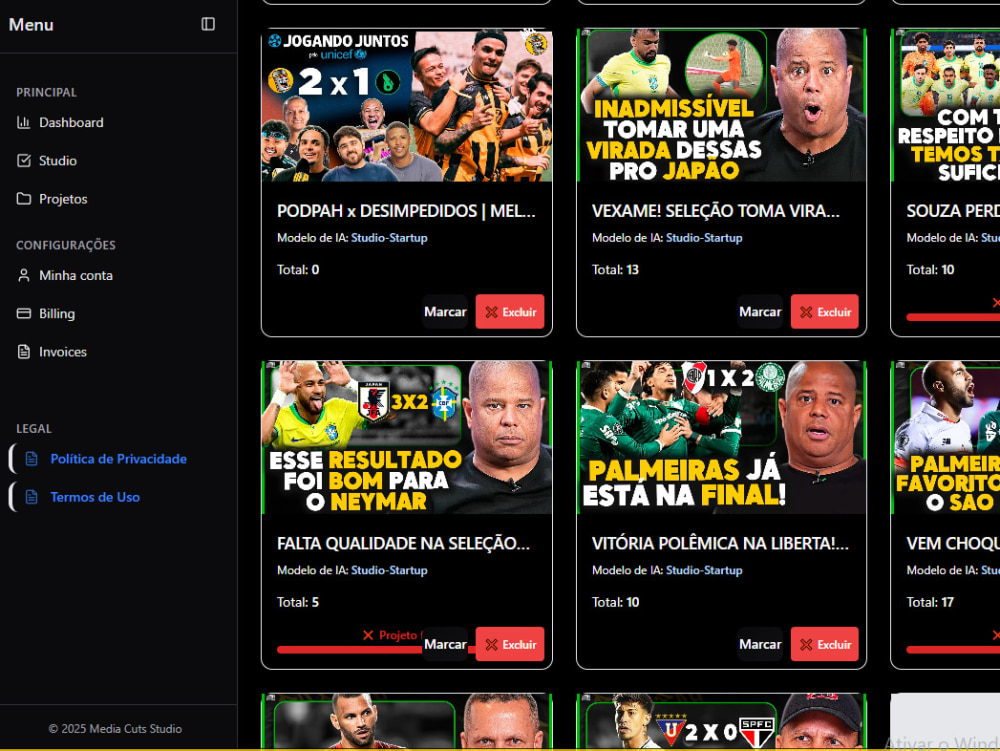Image resolution: width=1000 pixels, height=751 pixels.
Task: Collapse the sidebar with the panel icon
Action: coord(208,24)
